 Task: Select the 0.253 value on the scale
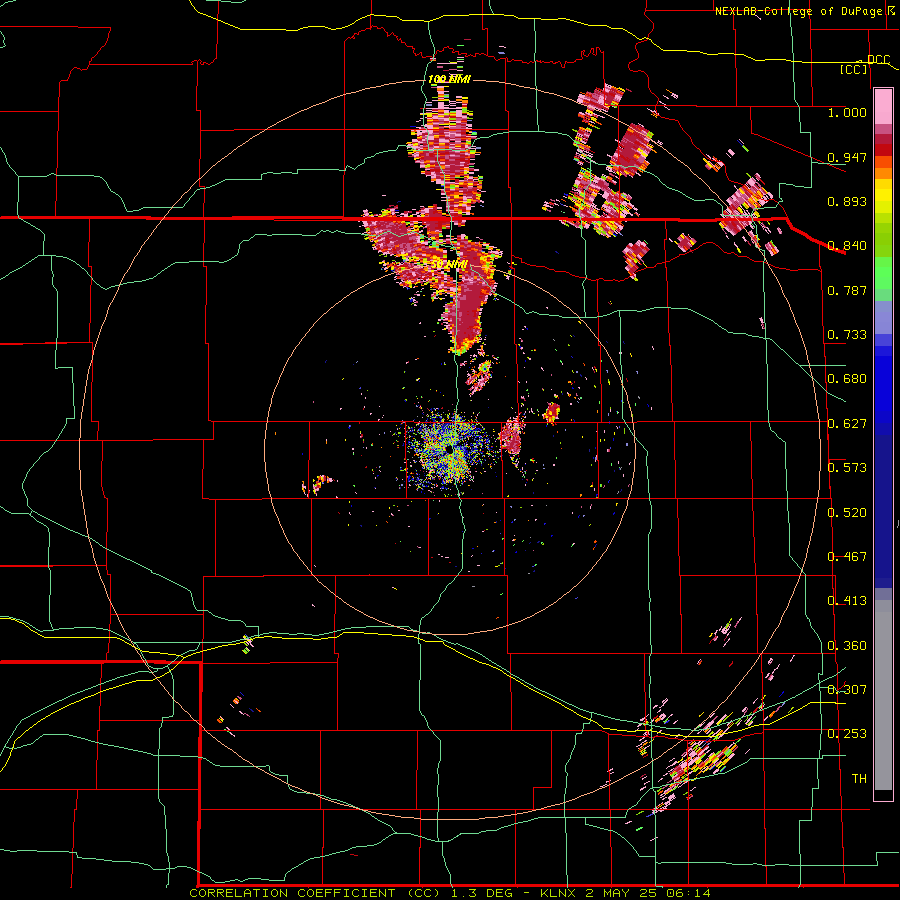click(847, 734)
